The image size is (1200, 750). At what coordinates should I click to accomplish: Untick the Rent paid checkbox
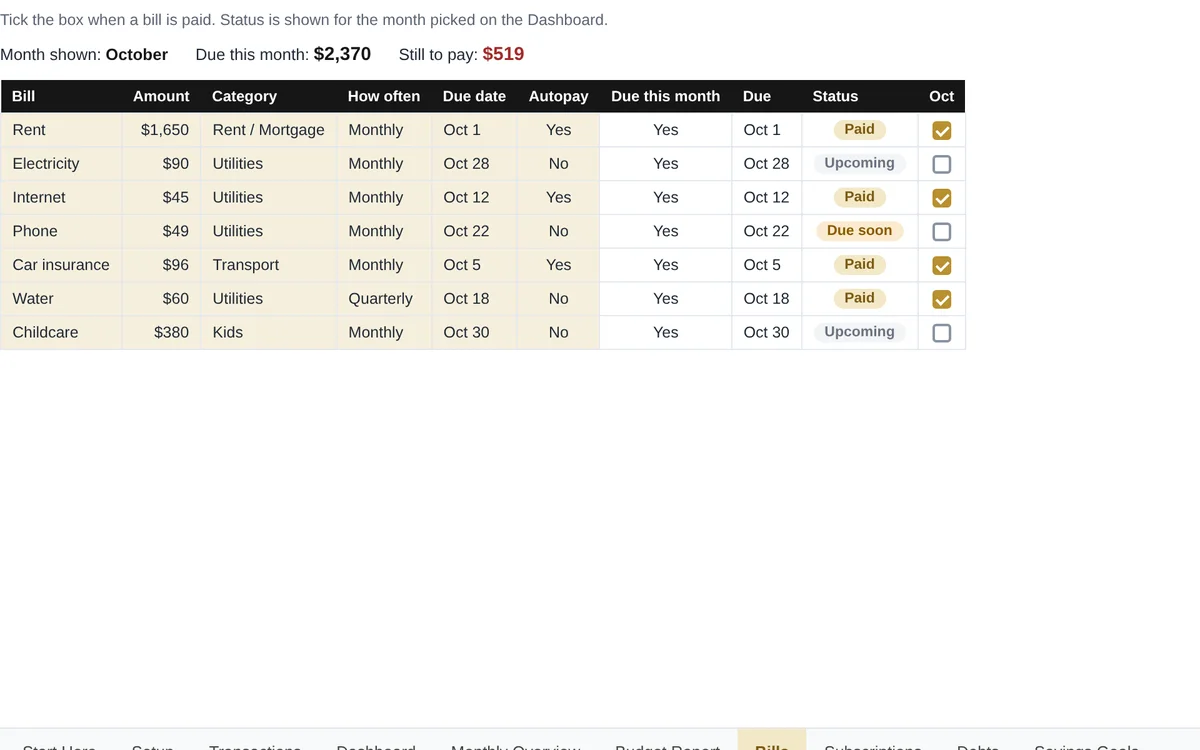(x=941, y=131)
